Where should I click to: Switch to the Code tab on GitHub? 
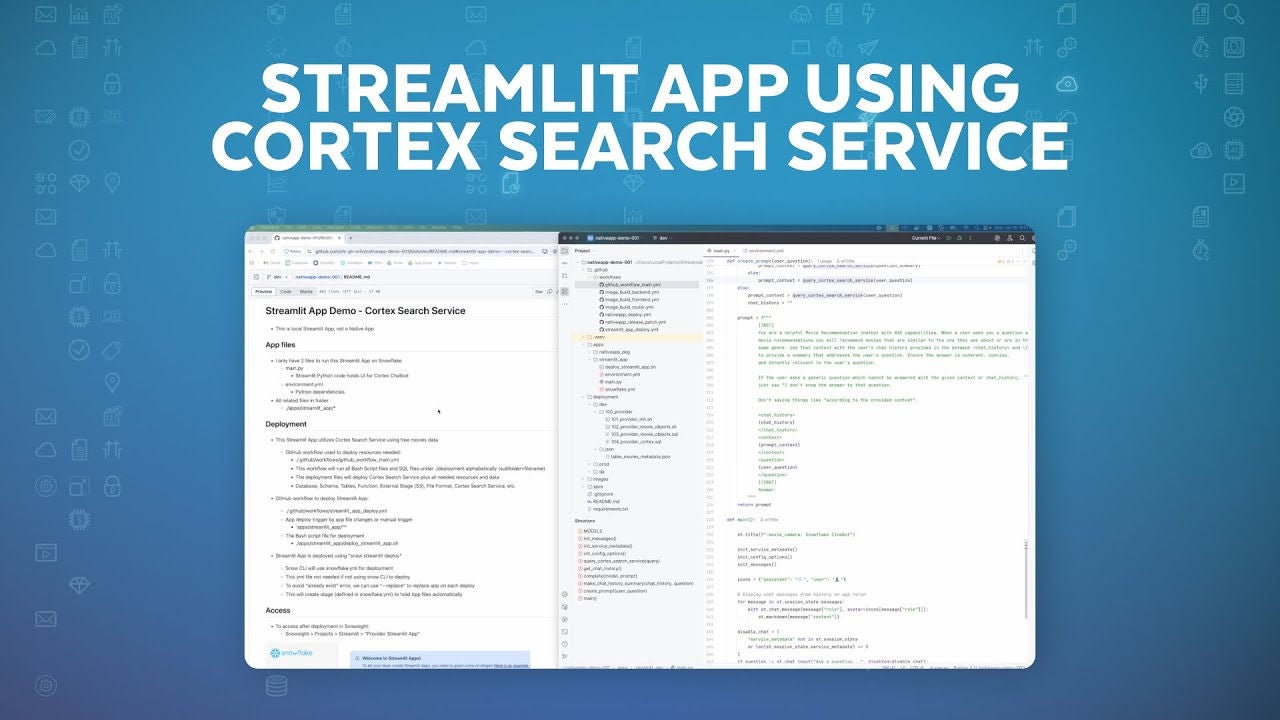[x=287, y=291]
